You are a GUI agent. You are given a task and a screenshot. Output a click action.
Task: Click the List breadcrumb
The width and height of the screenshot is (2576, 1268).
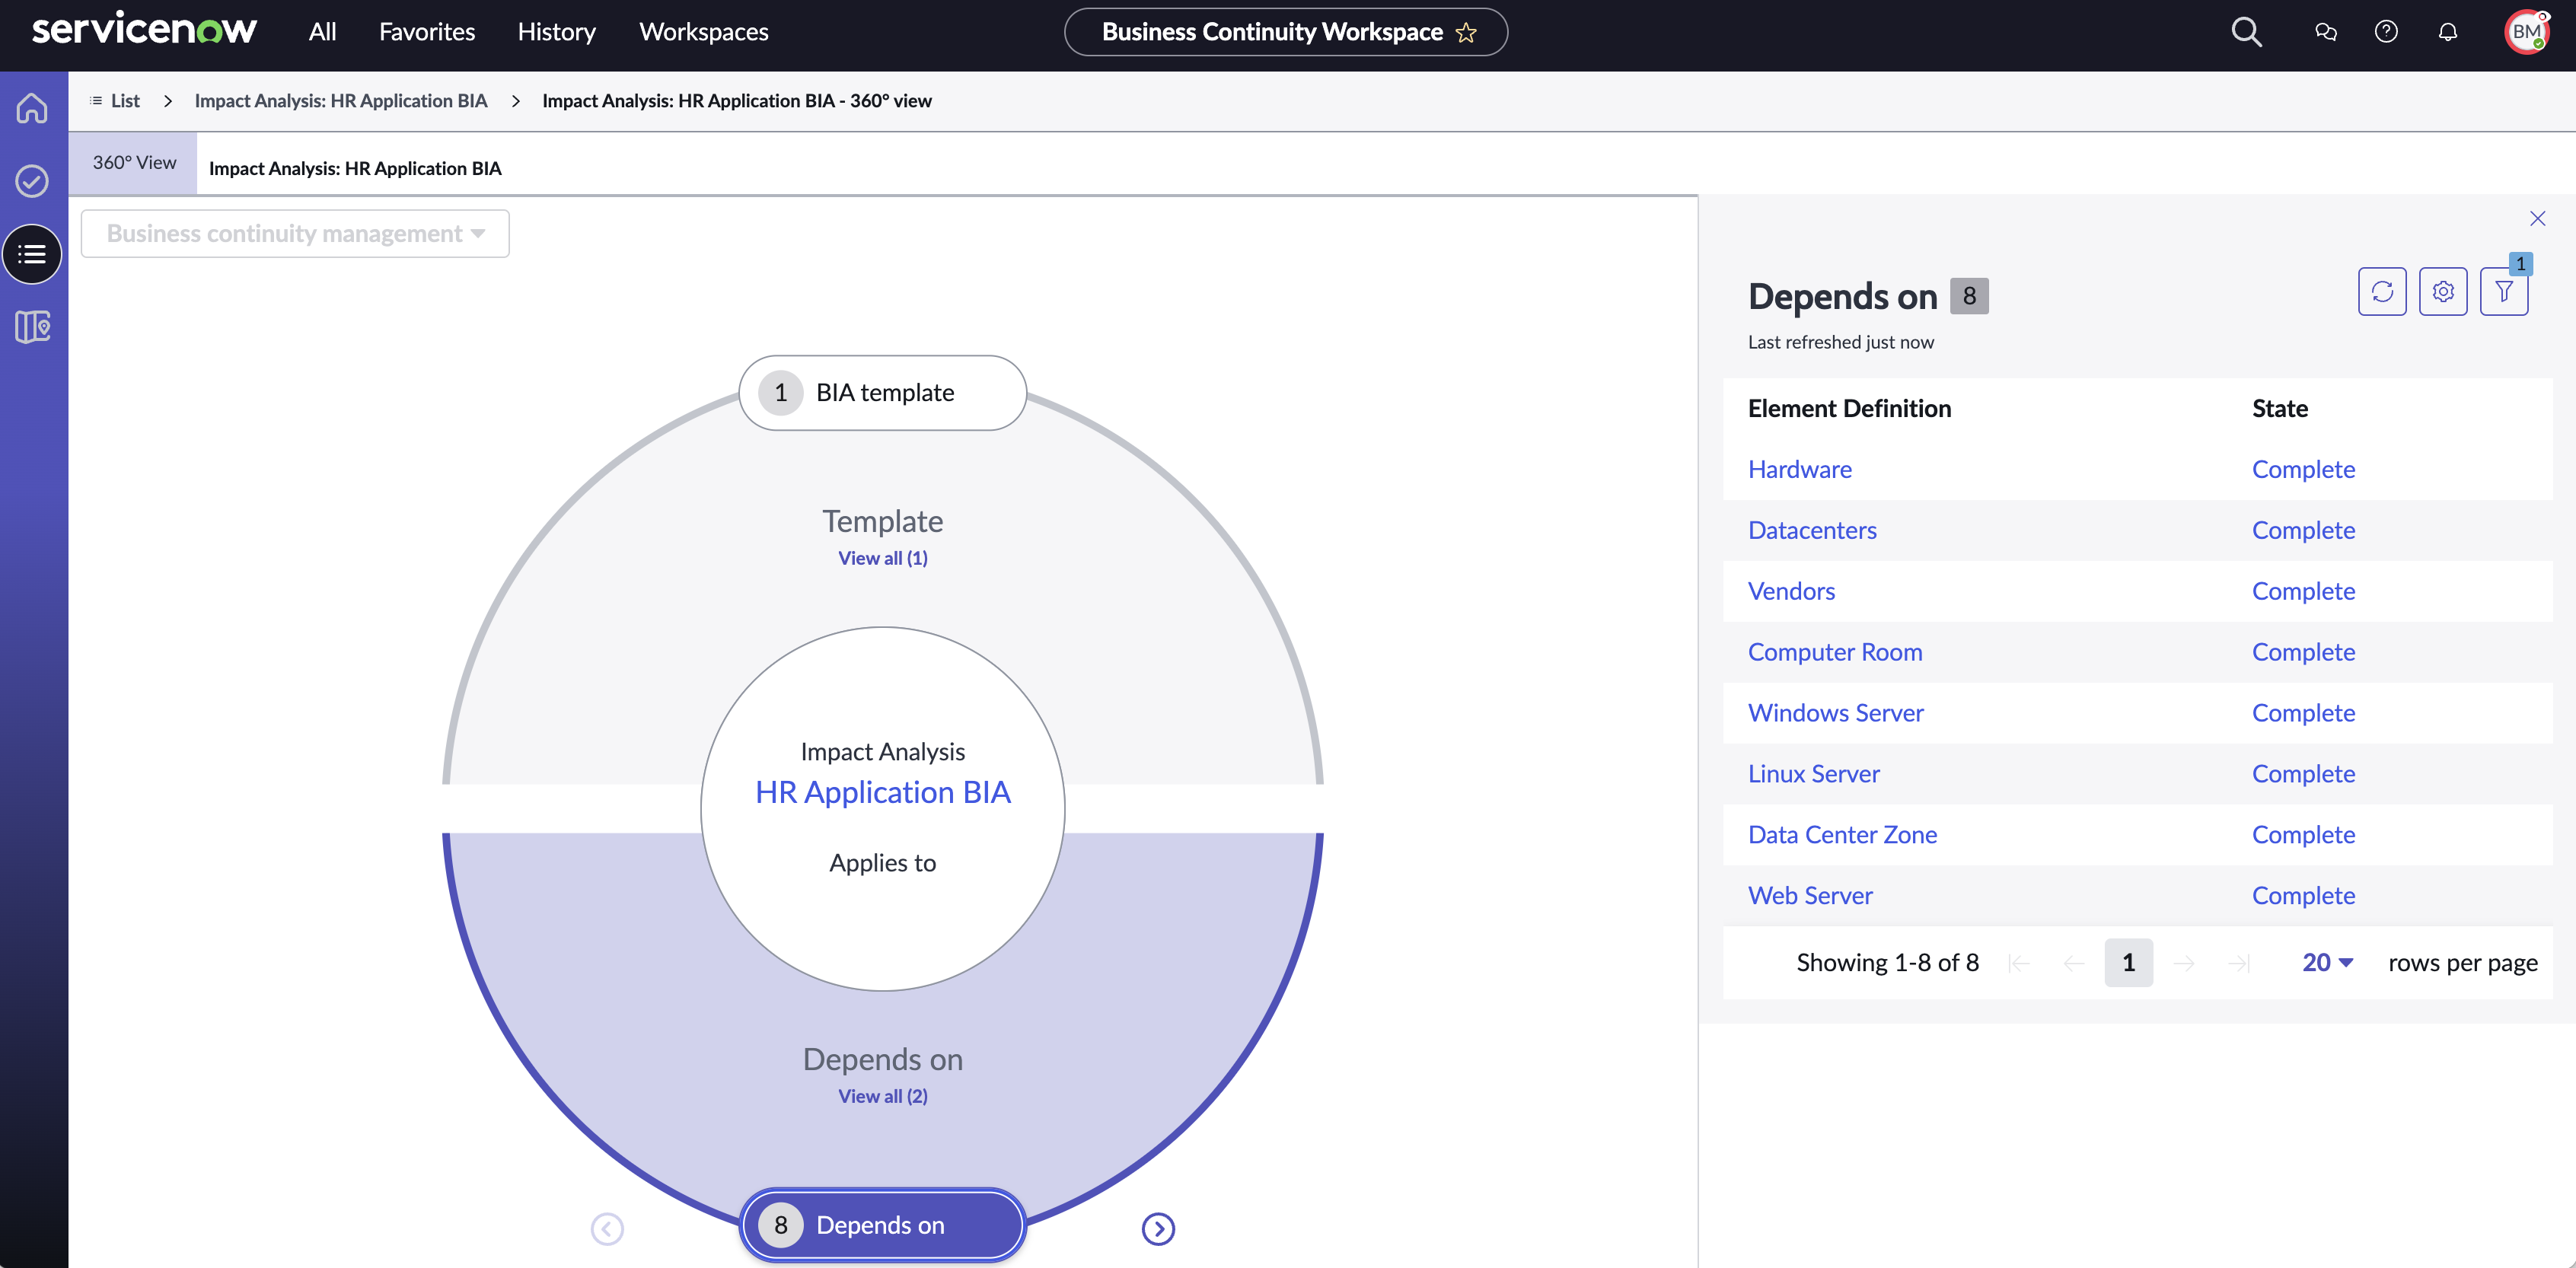tap(115, 100)
